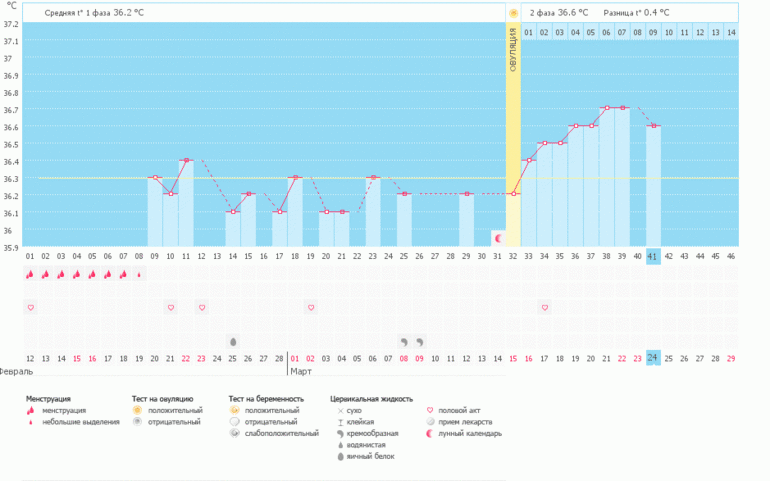Select the highlighted cycle day 41
770x481 pixels.
click(653, 257)
